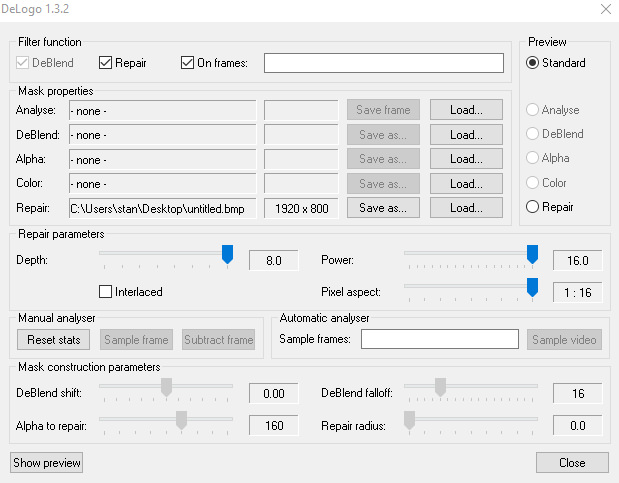This screenshot has width=619, height=483.
Task: Click the Power slider handle
Action: (533, 254)
